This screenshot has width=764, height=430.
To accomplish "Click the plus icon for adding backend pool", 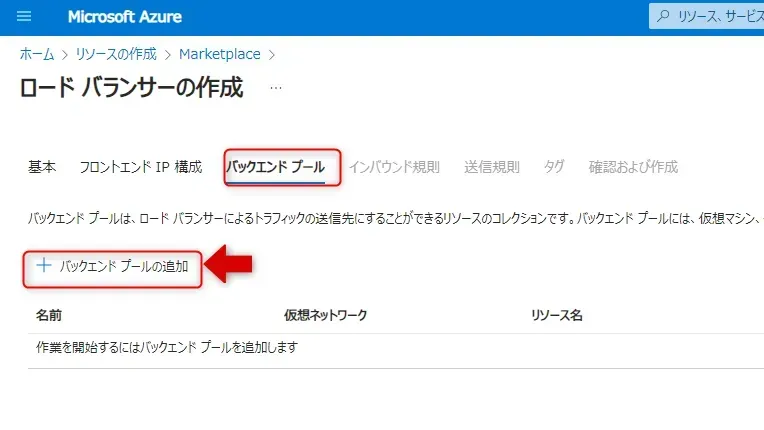I will pyautogui.click(x=43, y=266).
